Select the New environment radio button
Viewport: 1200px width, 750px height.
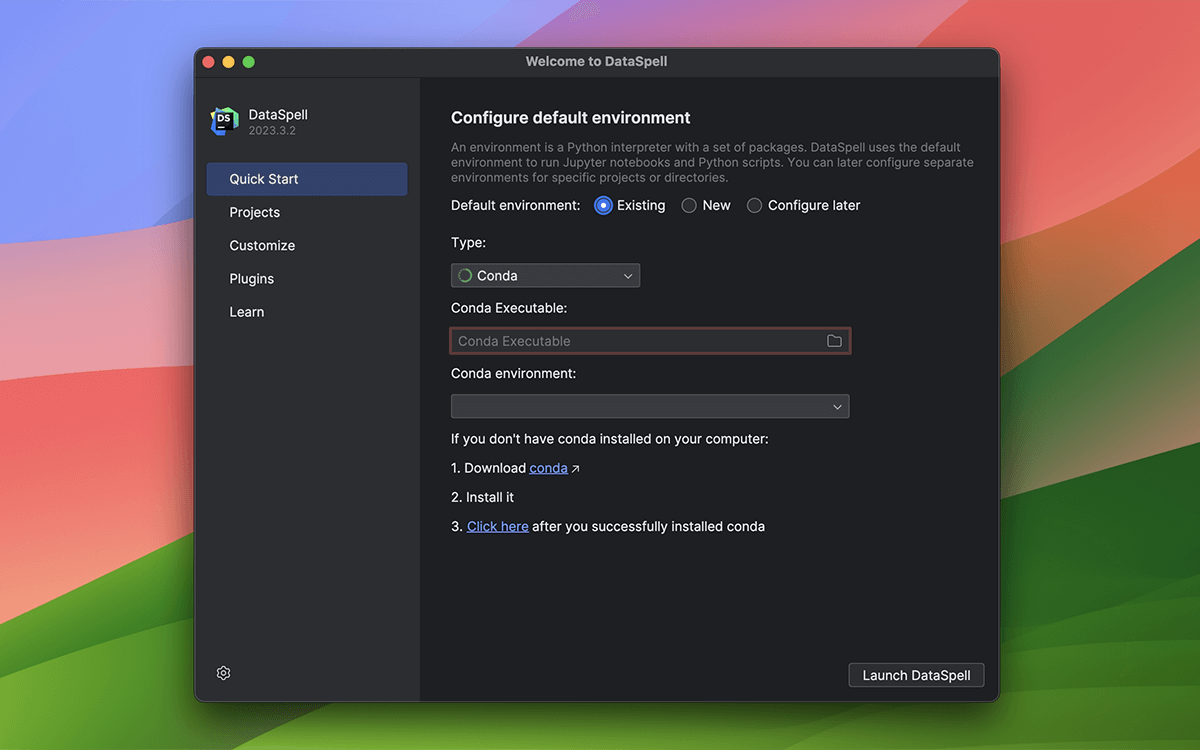coord(689,205)
